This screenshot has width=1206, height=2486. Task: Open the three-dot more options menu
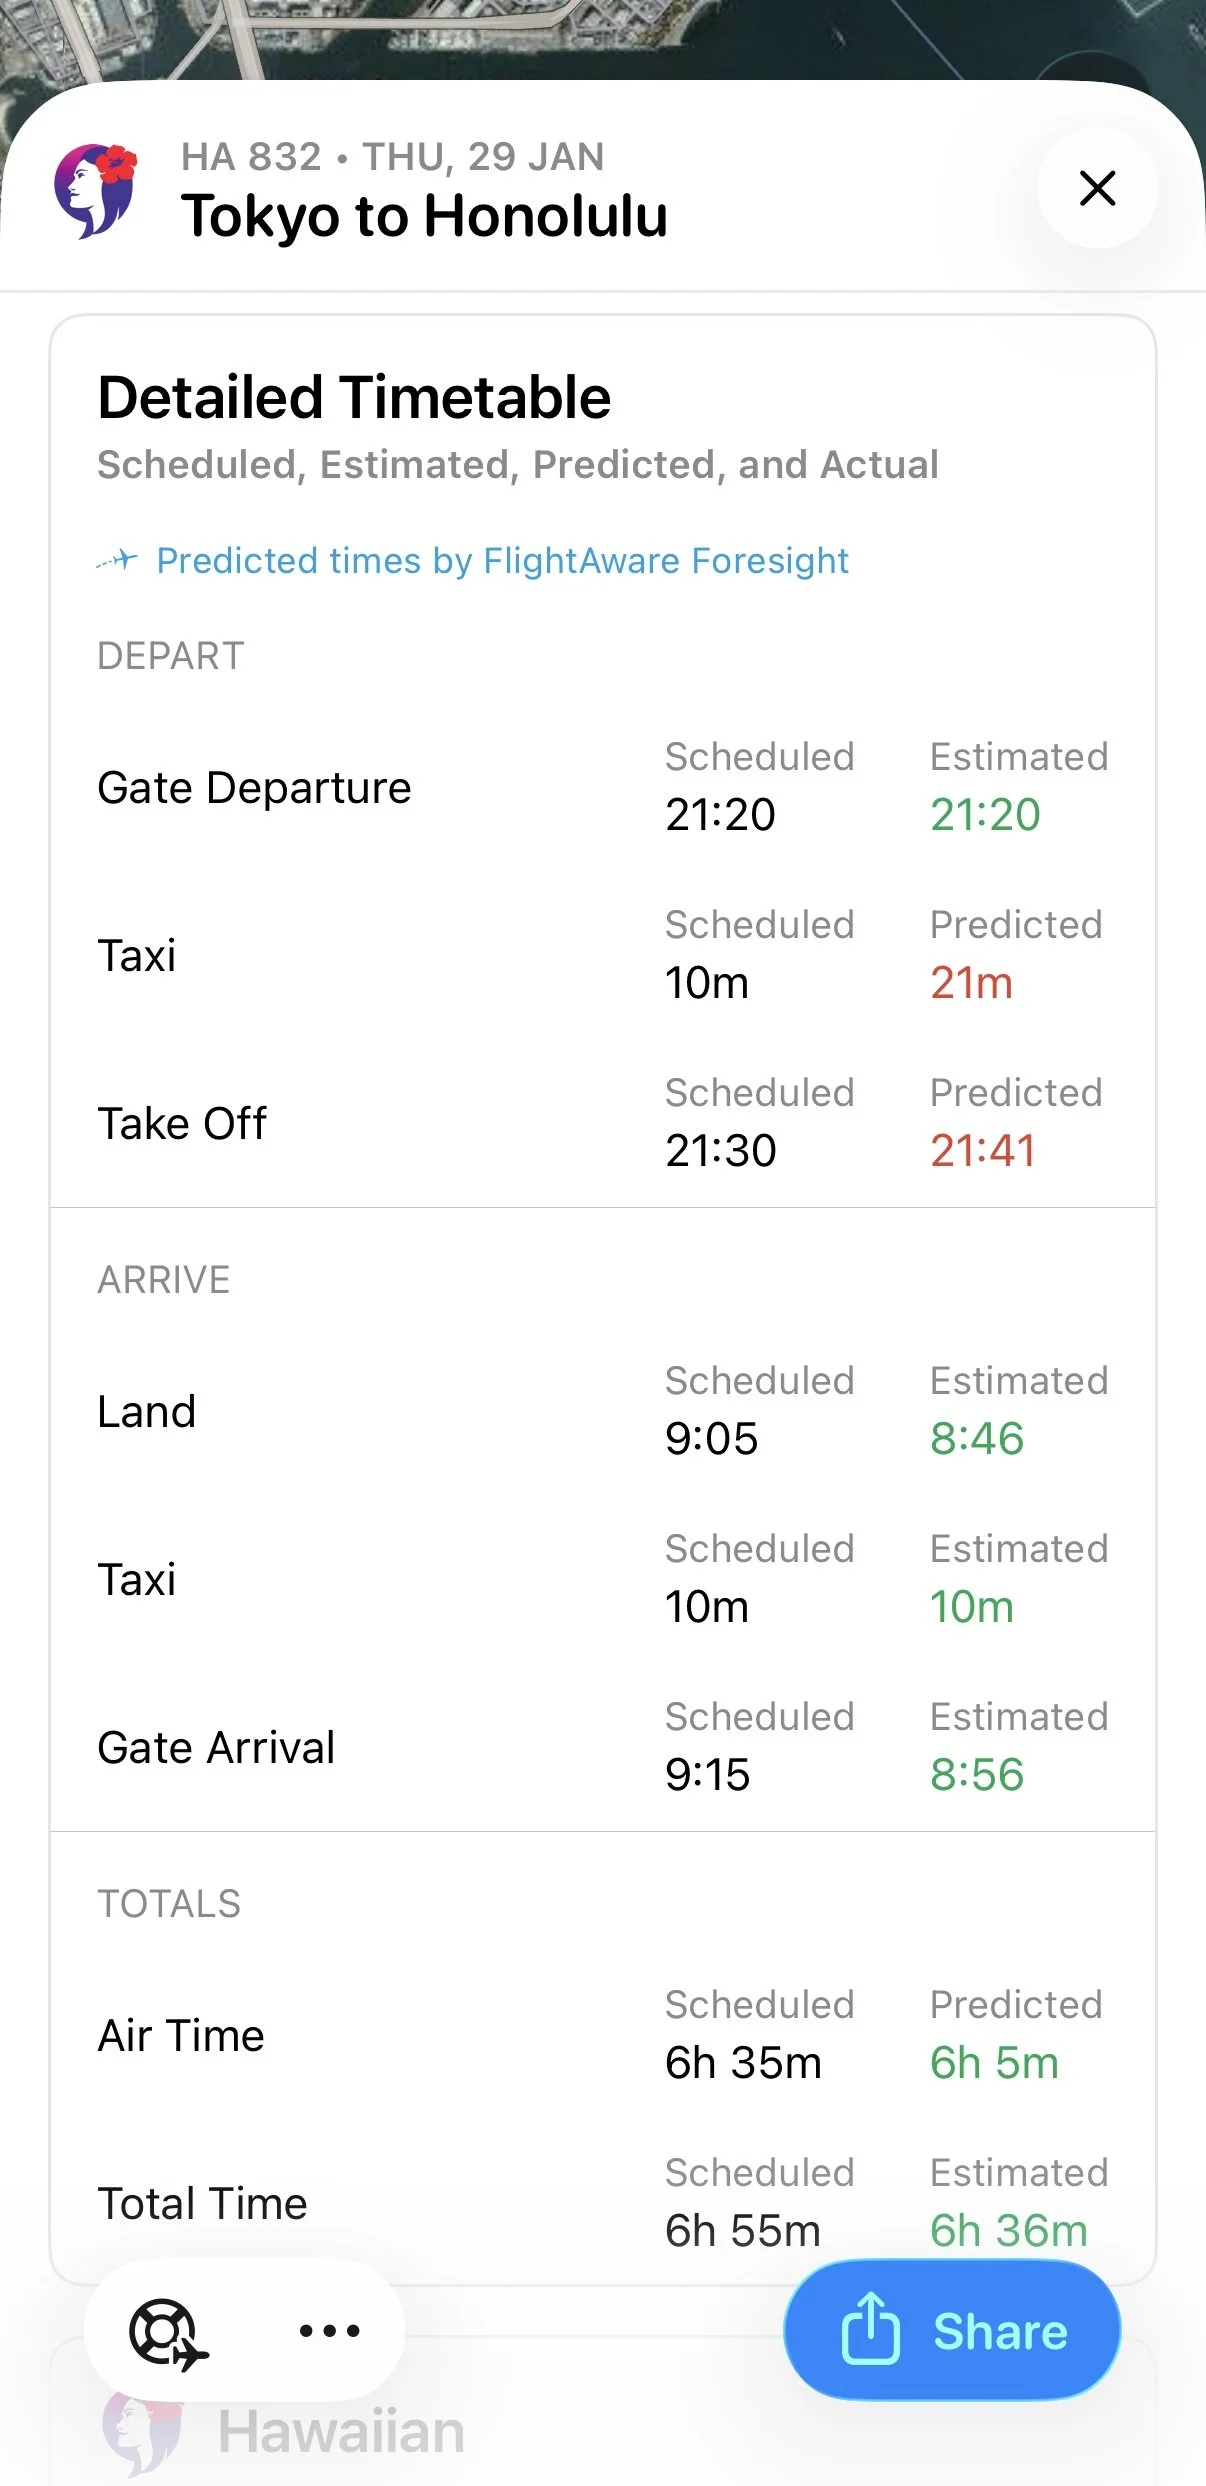click(x=330, y=2331)
